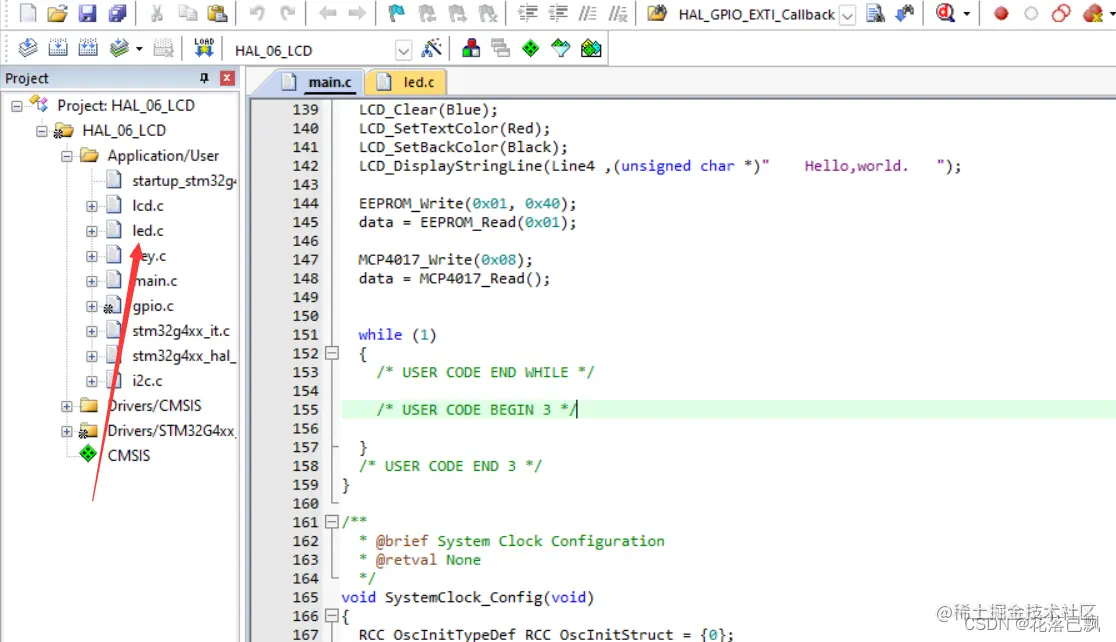Open the Batch Build icon
This screenshot has height=642, width=1116.
pyautogui.click(x=118, y=48)
